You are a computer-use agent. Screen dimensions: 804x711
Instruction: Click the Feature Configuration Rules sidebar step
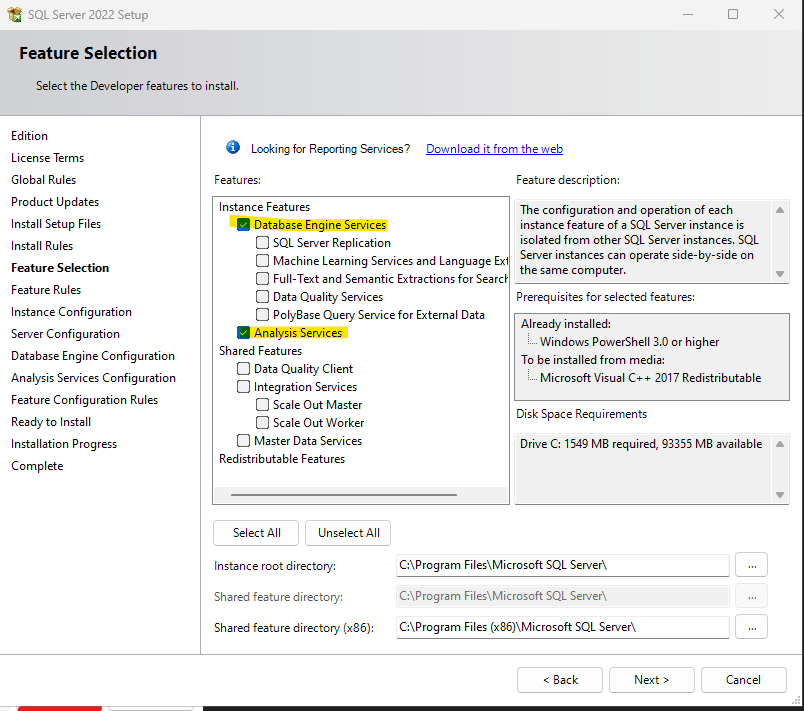85,400
